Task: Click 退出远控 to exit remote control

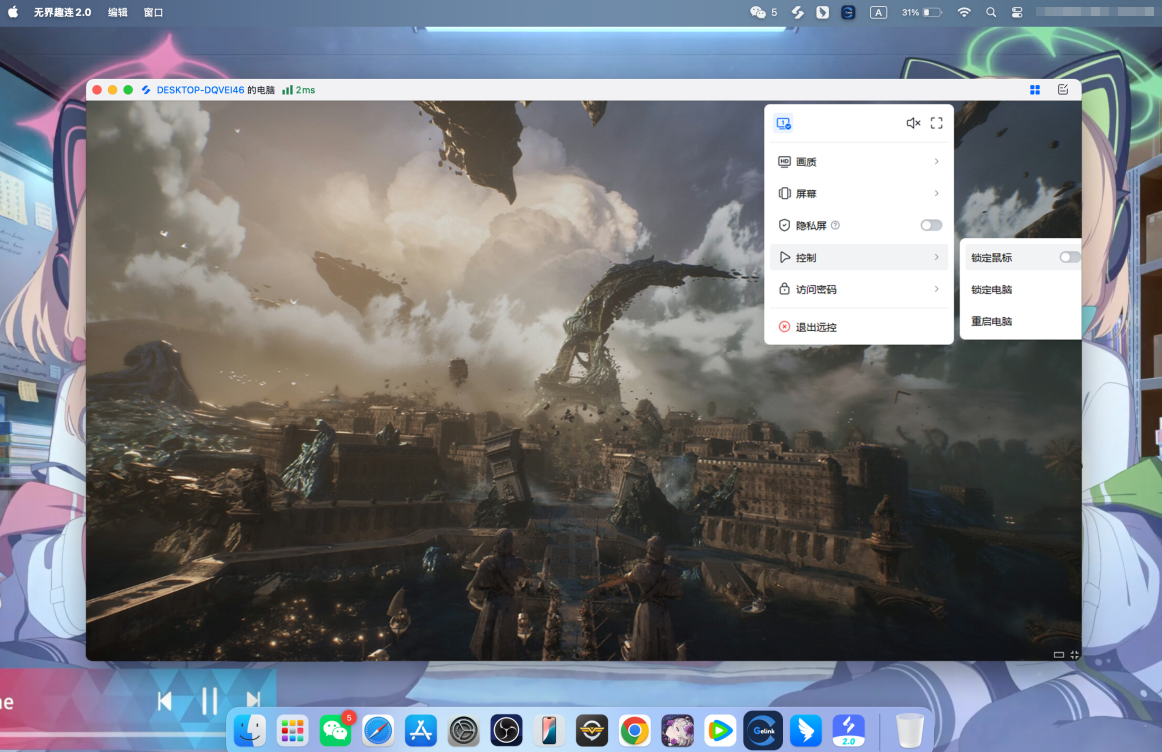Action: [815, 327]
